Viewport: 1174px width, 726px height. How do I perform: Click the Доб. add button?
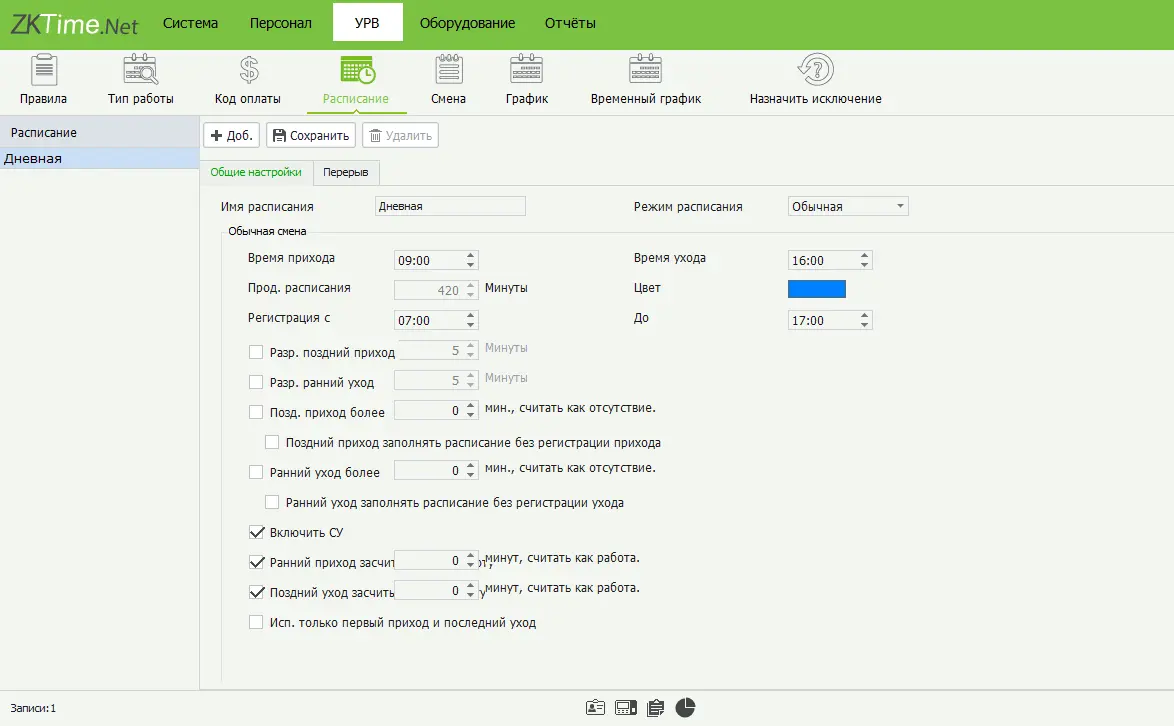click(x=232, y=136)
